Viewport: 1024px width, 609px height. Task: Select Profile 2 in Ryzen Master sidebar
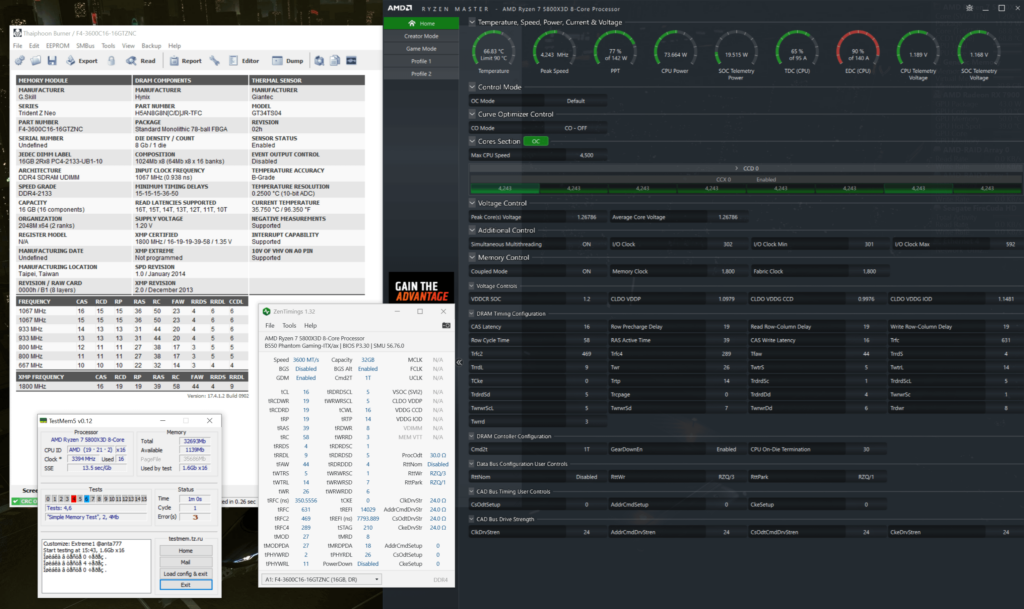point(421,74)
